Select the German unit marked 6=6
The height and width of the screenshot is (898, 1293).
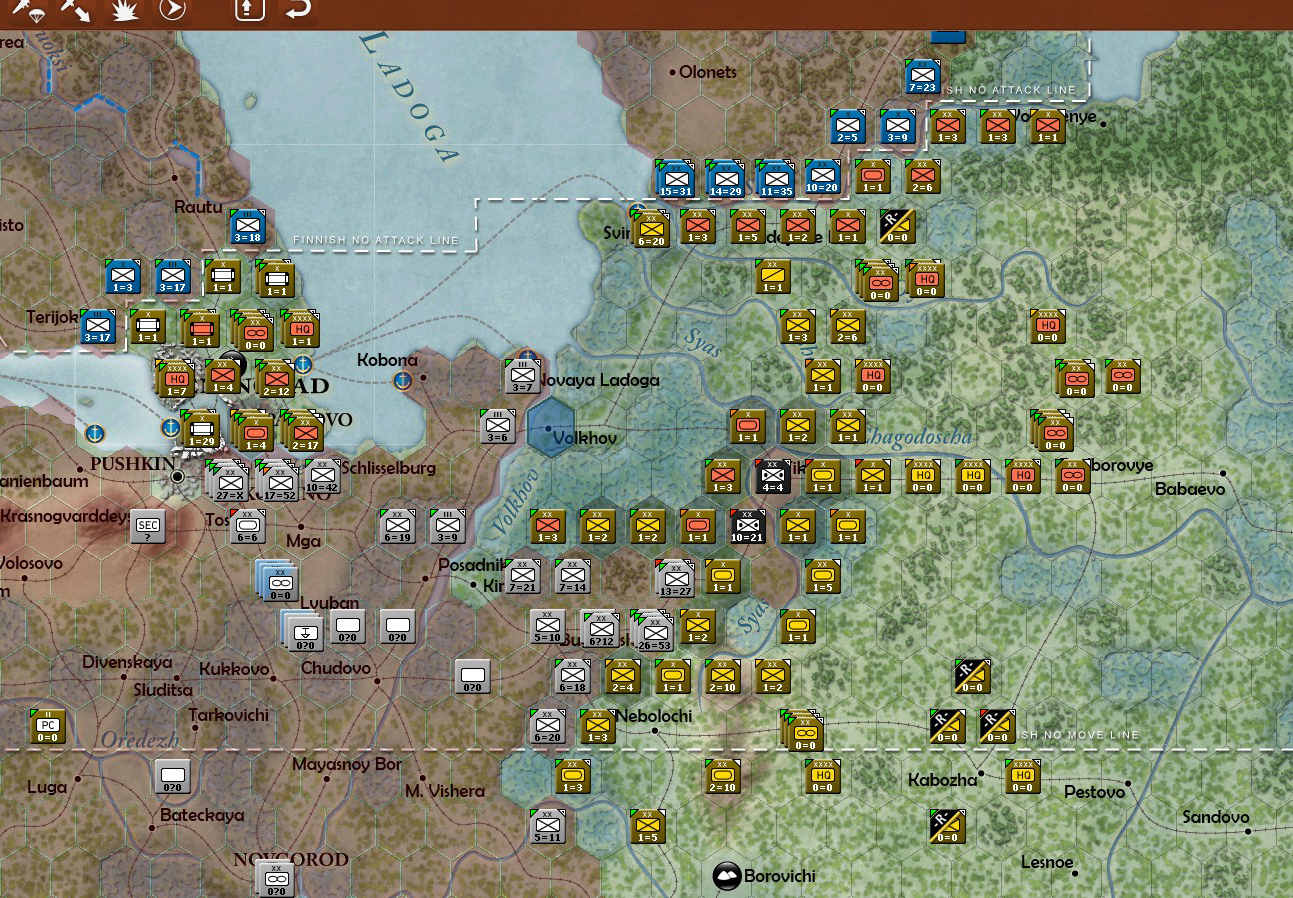[x=248, y=527]
